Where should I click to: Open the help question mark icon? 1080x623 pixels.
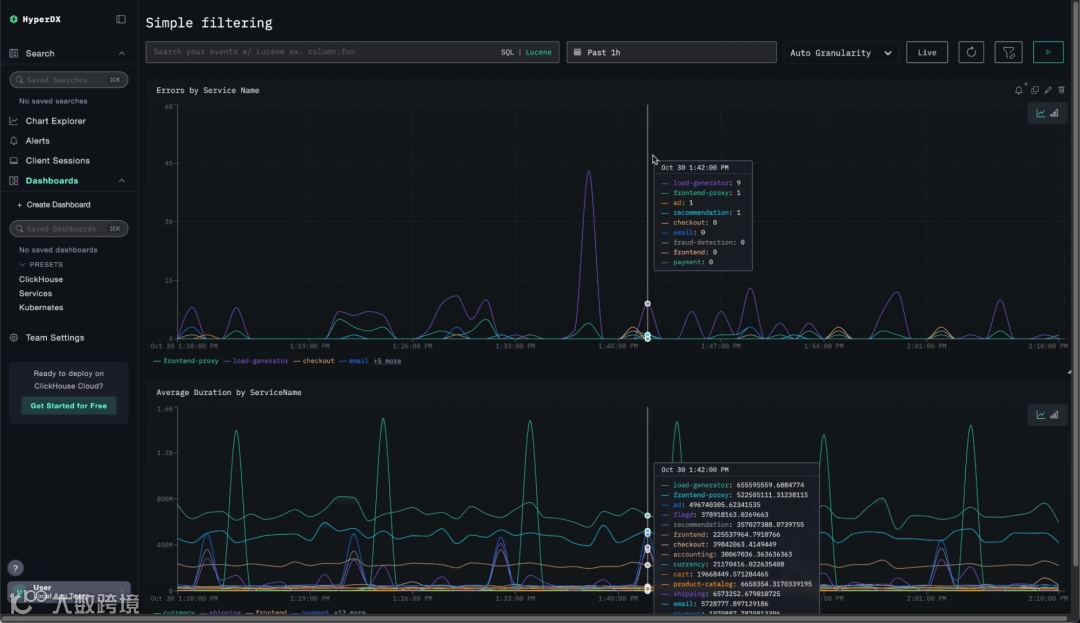pos(15,568)
